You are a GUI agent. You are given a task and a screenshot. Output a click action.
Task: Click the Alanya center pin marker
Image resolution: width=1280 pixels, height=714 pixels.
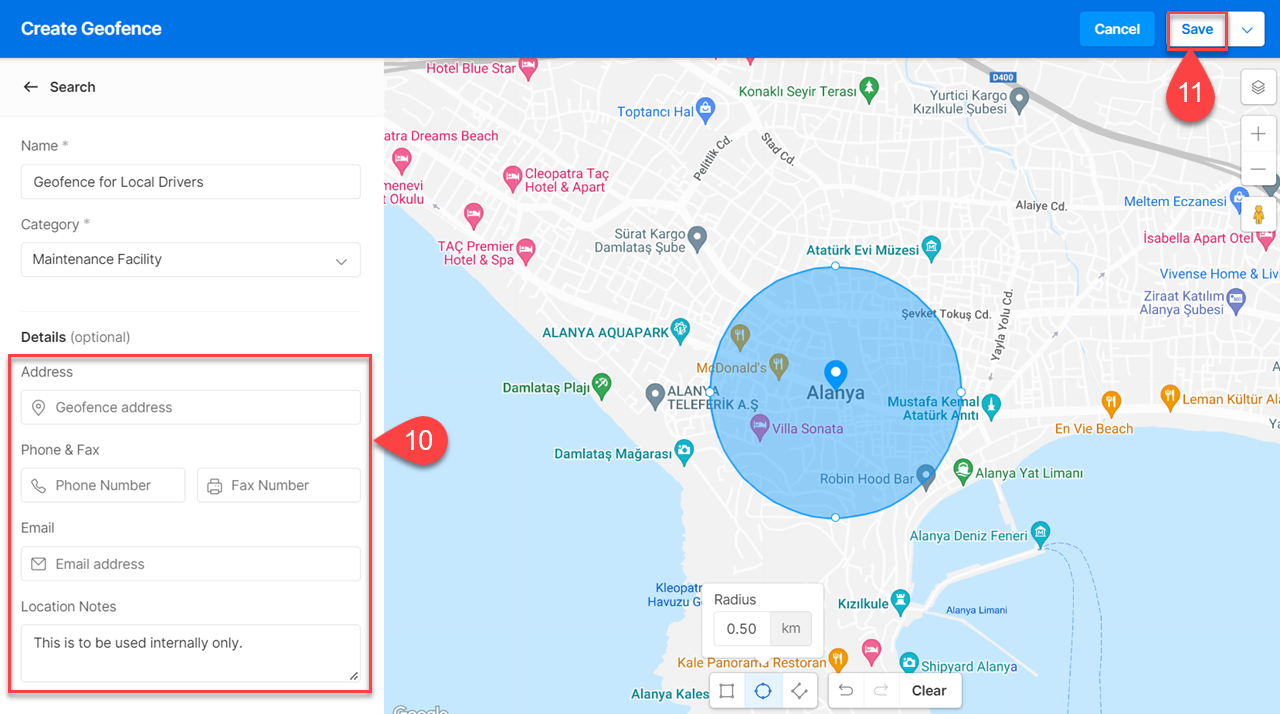pos(835,375)
